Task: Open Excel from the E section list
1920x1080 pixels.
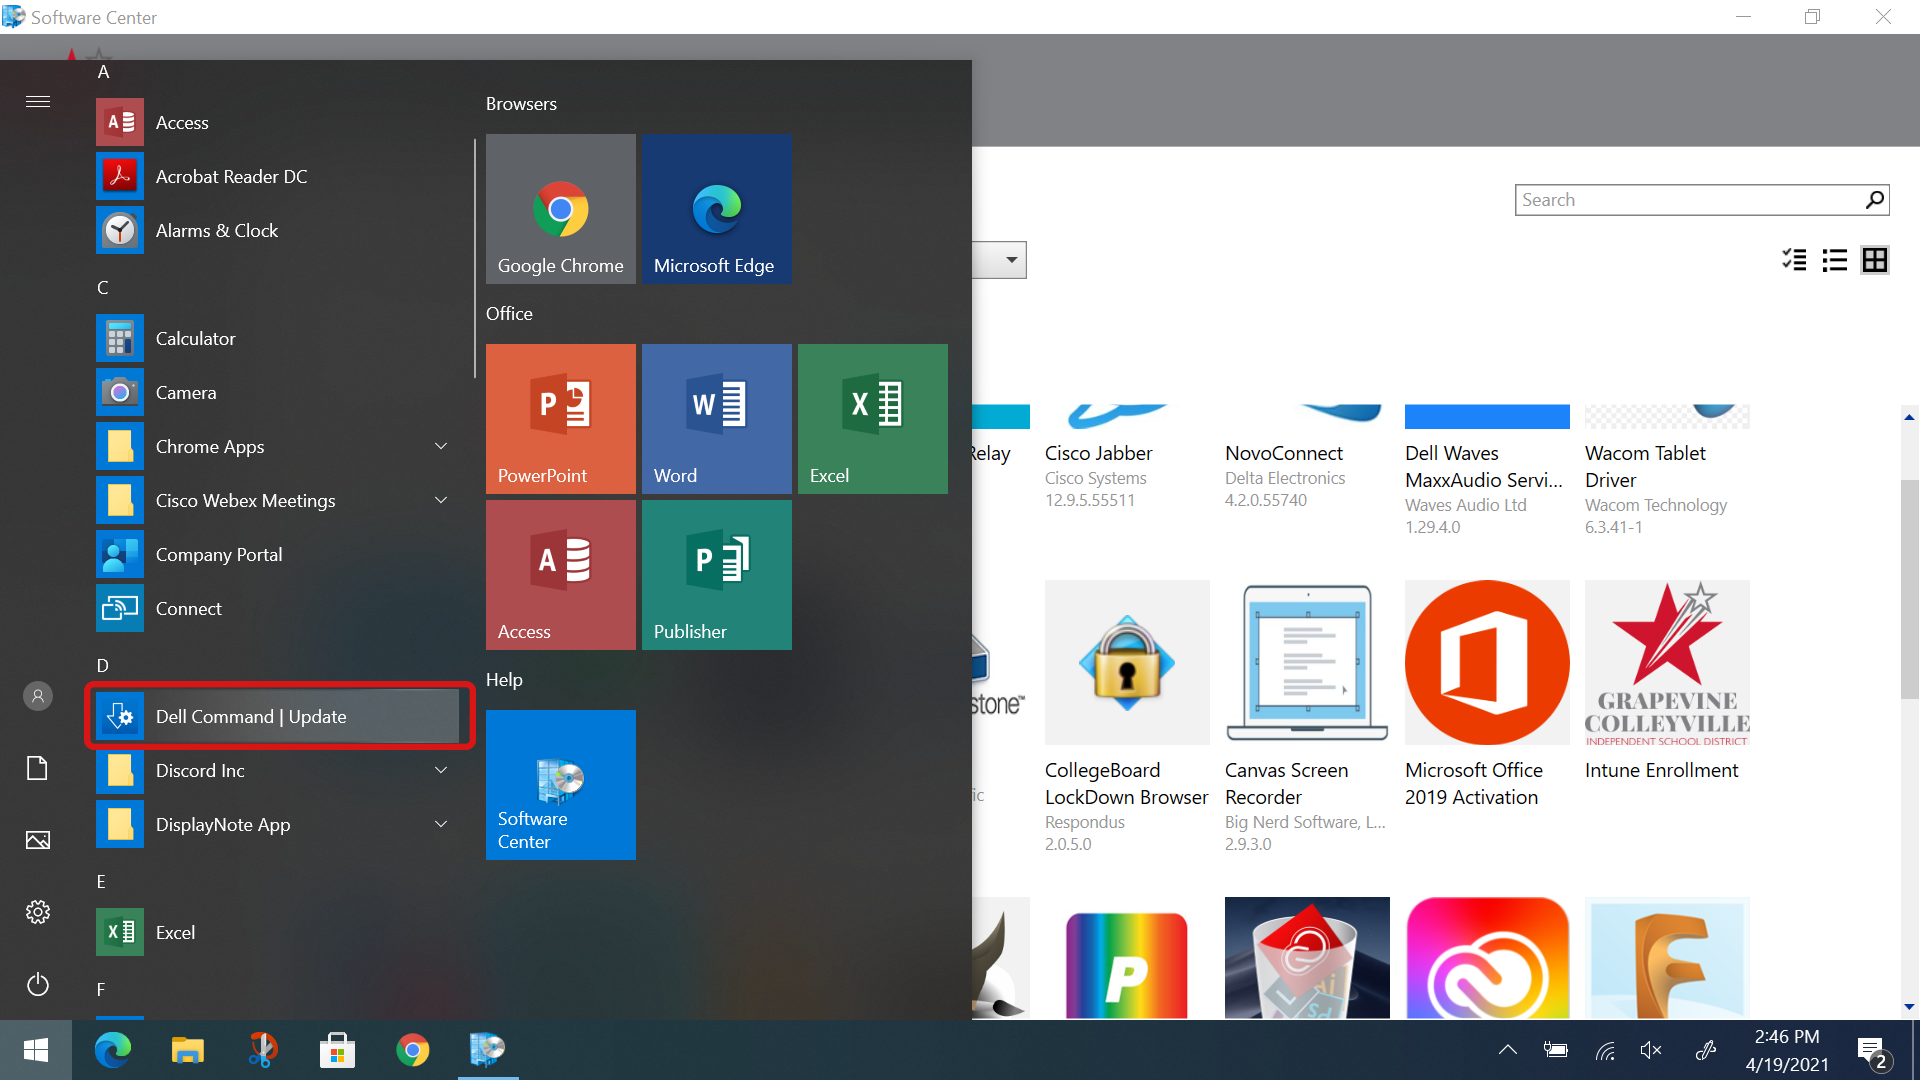Action: coord(277,932)
